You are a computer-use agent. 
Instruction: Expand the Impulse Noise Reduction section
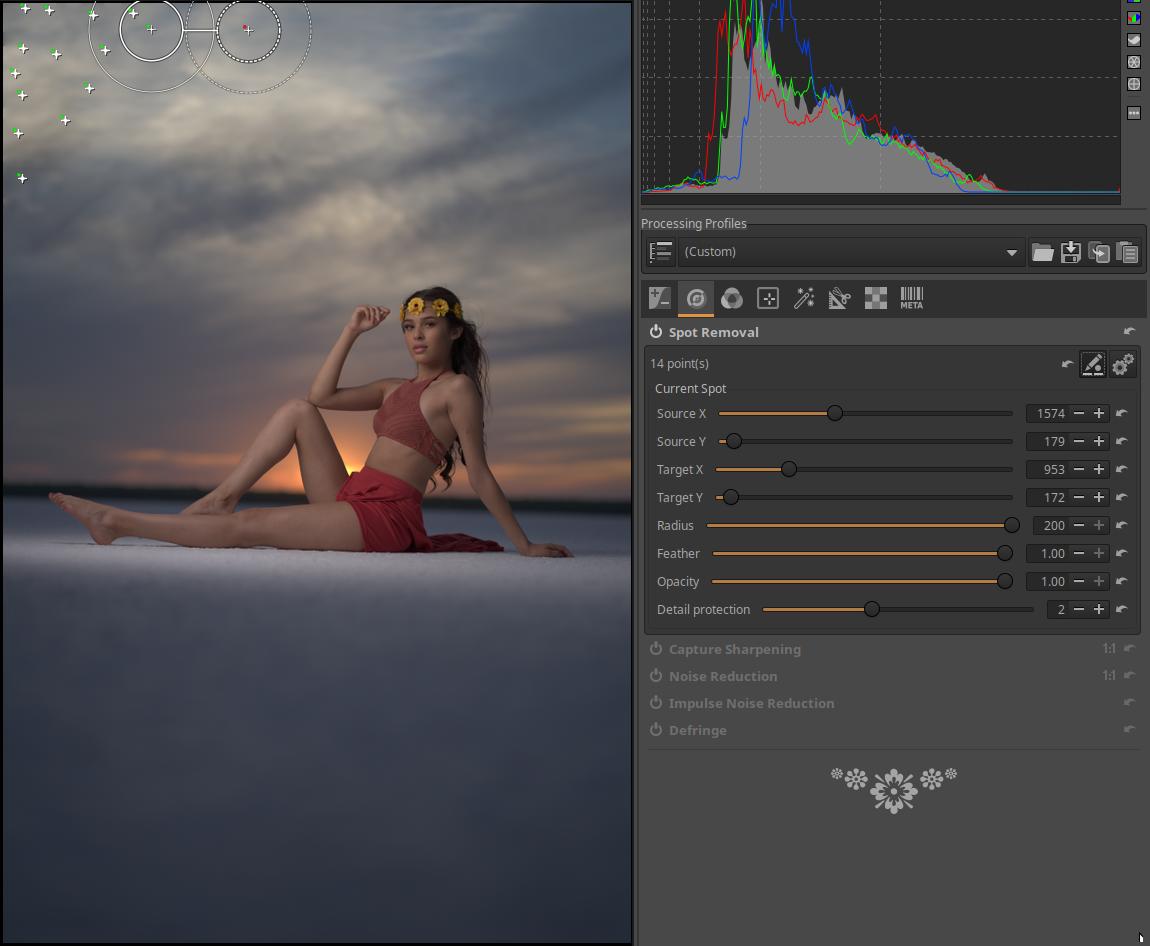751,703
